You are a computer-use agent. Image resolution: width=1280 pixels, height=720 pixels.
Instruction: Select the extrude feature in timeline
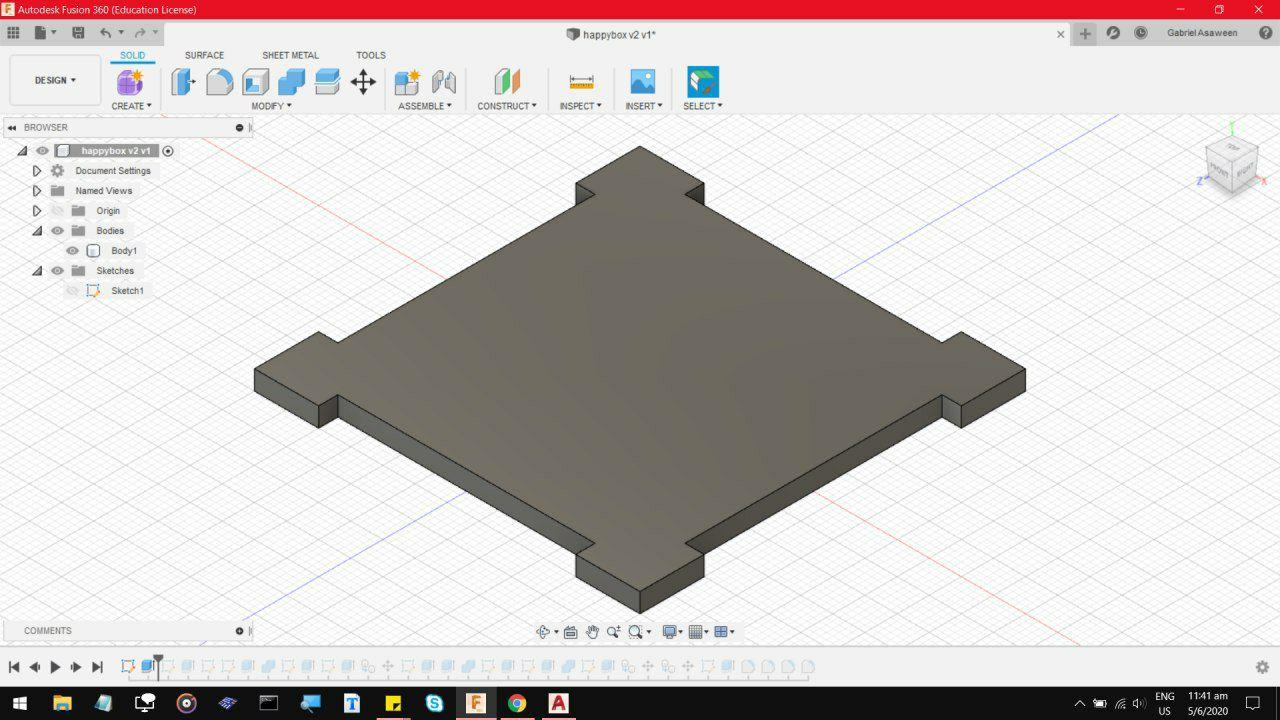click(148, 666)
